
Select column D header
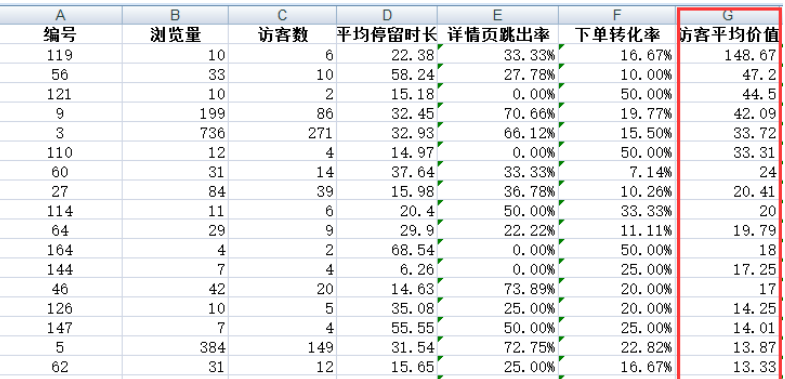pos(387,16)
